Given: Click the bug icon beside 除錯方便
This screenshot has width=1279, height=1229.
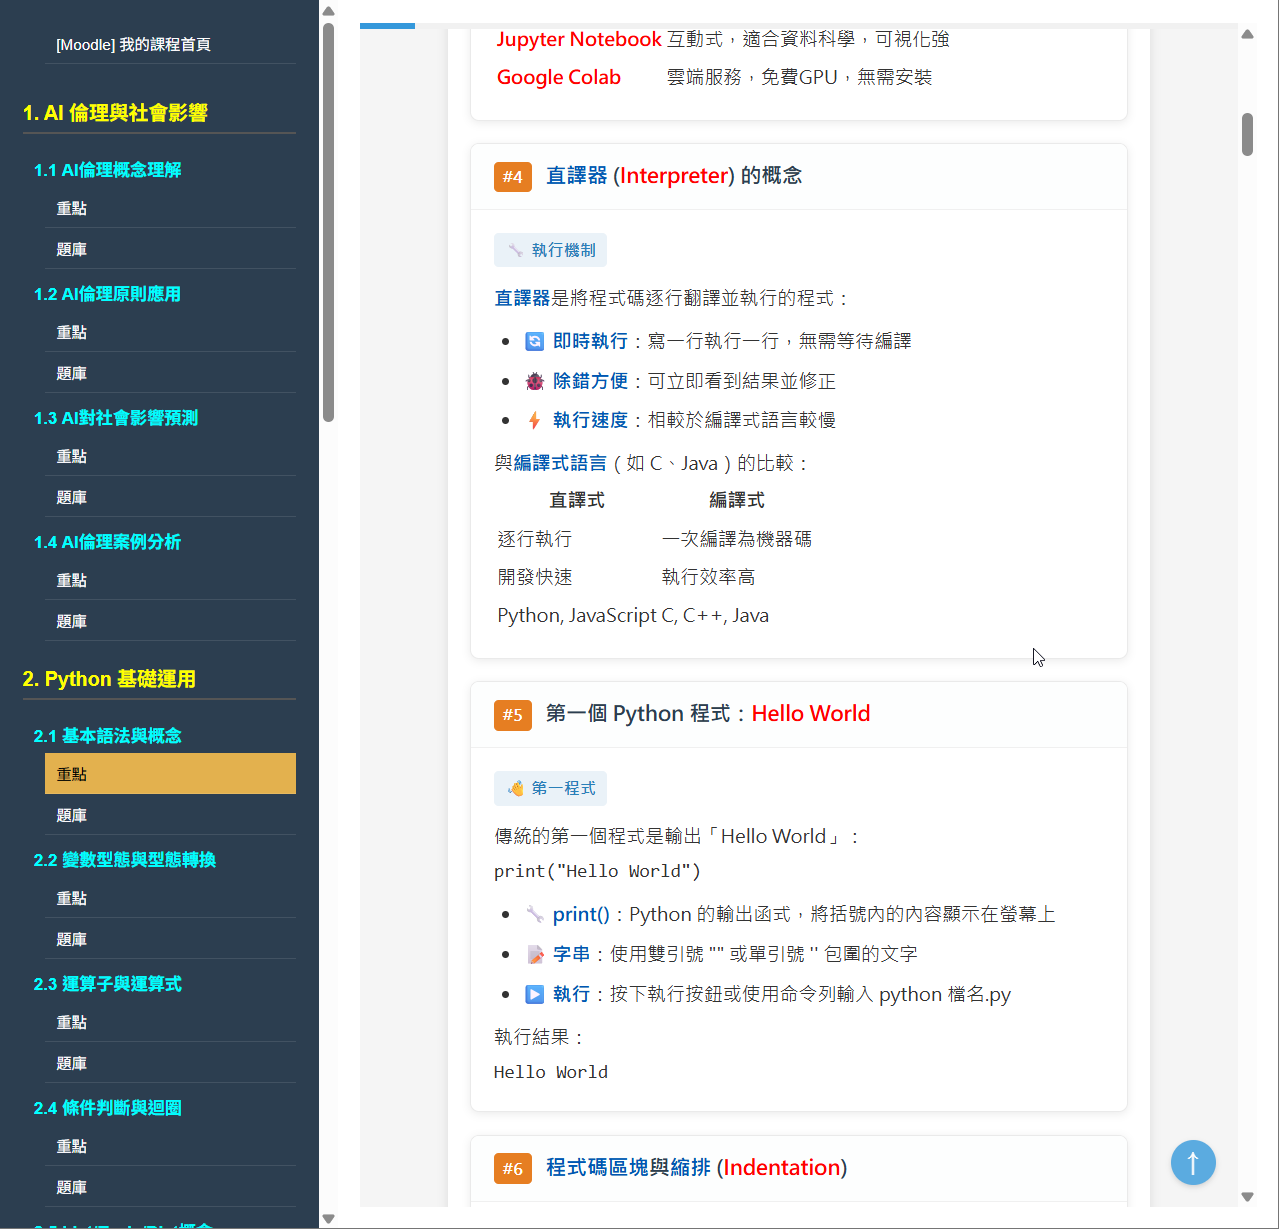Looking at the screenshot, I should click(x=535, y=381).
